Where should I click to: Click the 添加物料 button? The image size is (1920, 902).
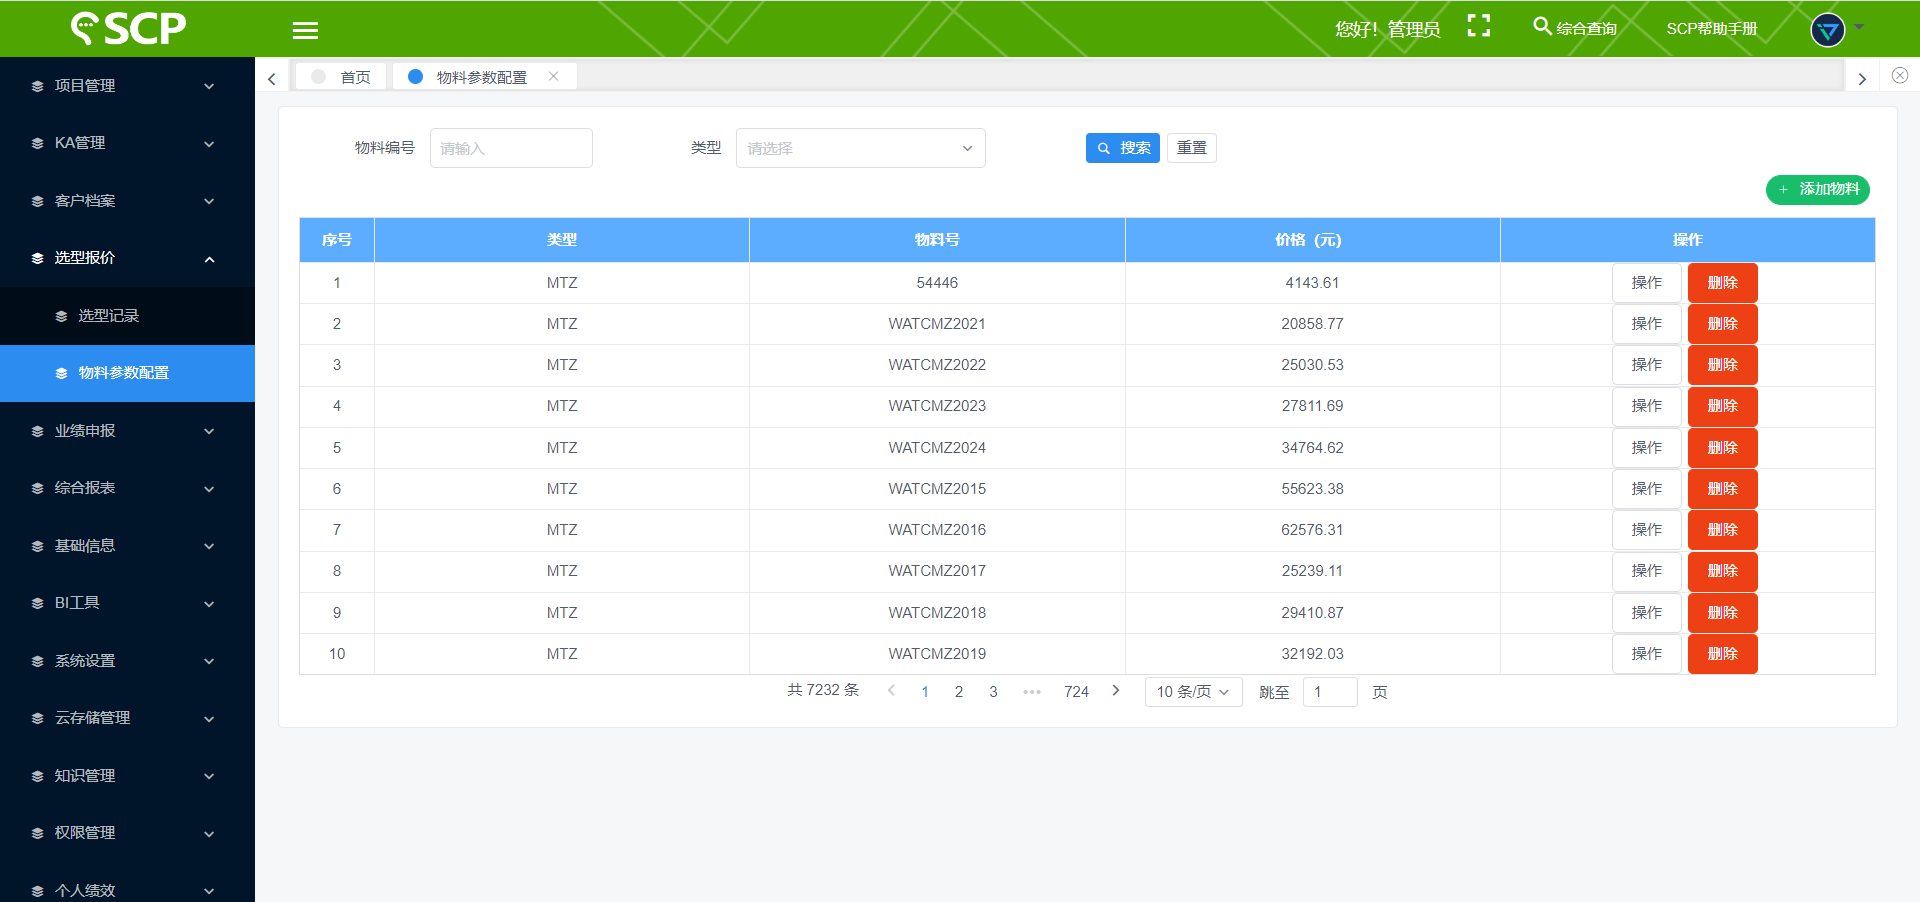[x=1817, y=189]
